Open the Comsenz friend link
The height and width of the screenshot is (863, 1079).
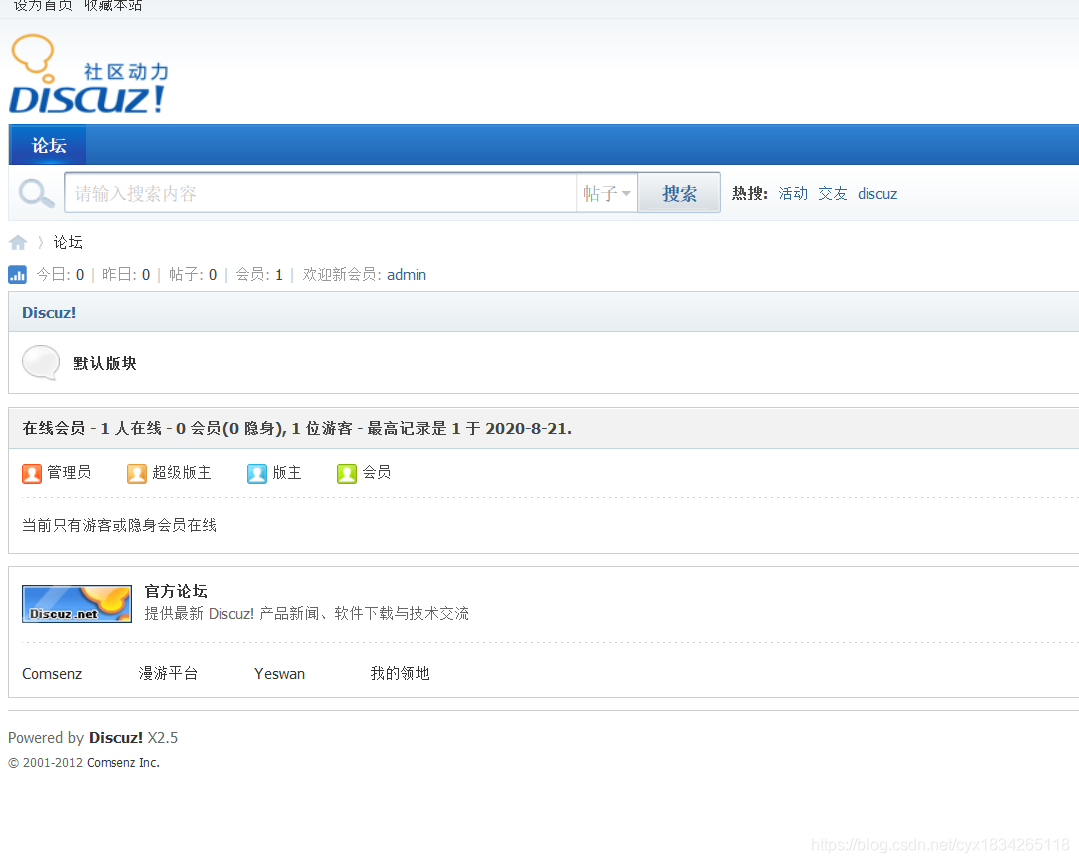pyautogui.click(x=52, y=674)
